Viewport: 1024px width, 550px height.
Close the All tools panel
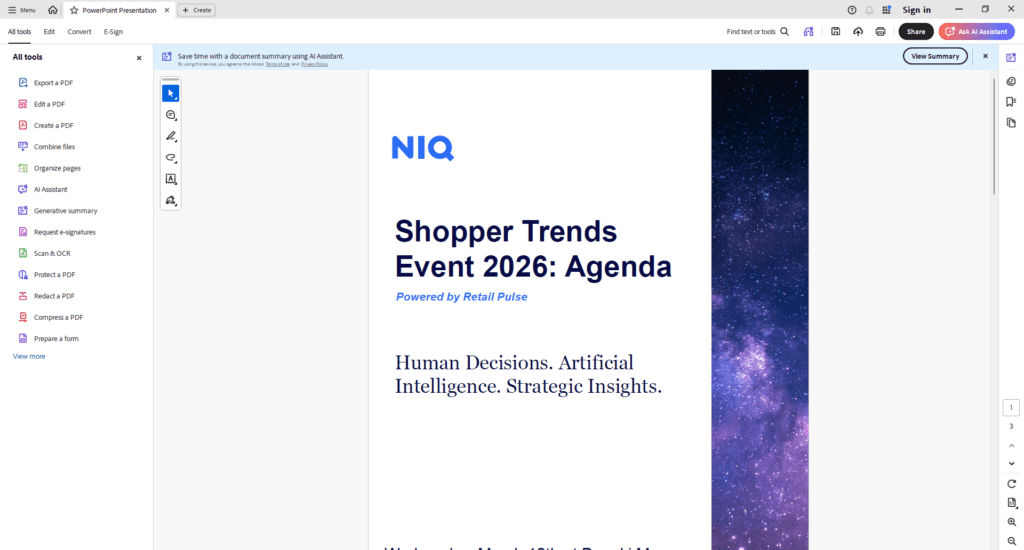point(139,58)
